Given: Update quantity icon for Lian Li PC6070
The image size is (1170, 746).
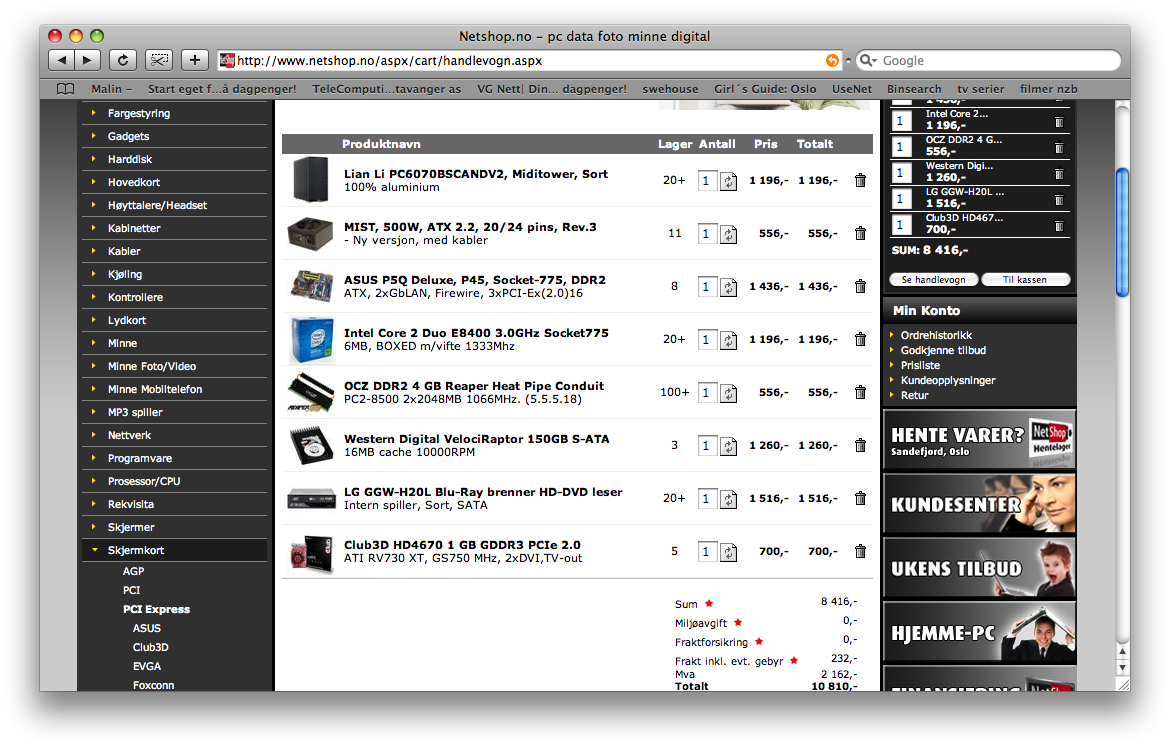Looking at the screenshot, I should click(x=728, y=181).
